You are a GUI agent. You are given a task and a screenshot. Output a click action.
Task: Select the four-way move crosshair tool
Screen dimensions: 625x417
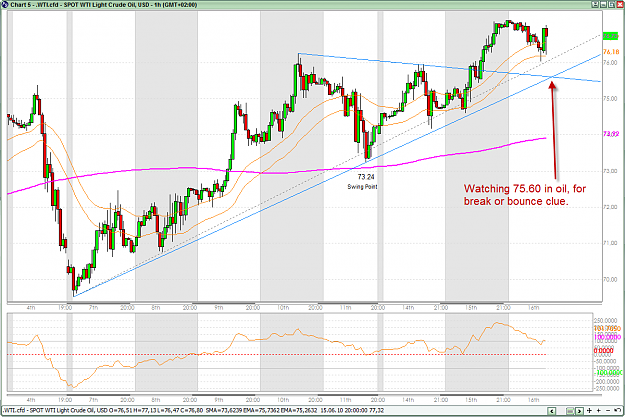(x=589, y=411)
